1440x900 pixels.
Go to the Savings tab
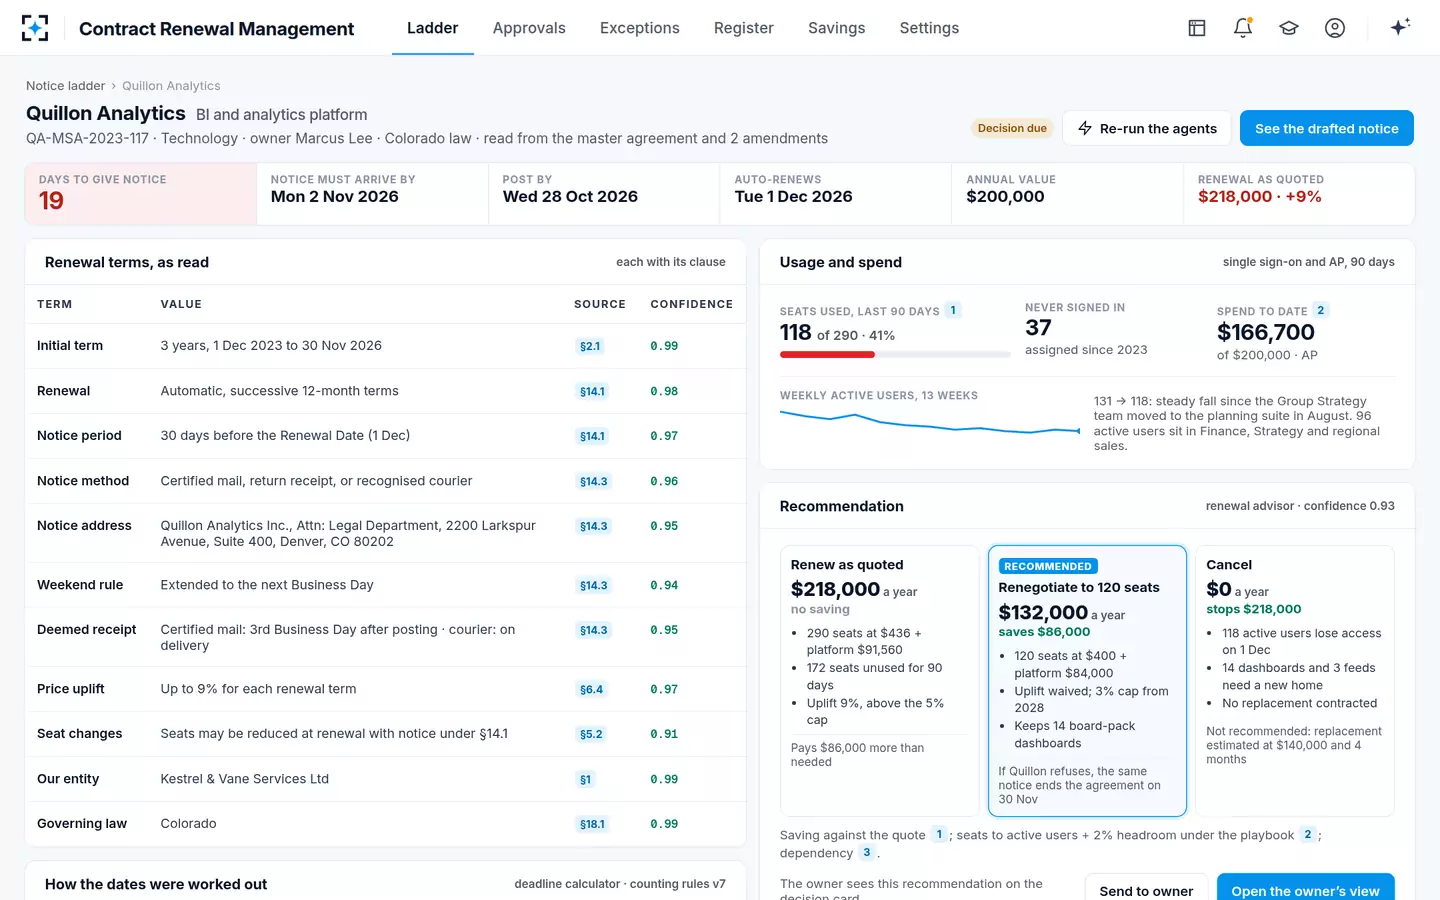(837, 28)
